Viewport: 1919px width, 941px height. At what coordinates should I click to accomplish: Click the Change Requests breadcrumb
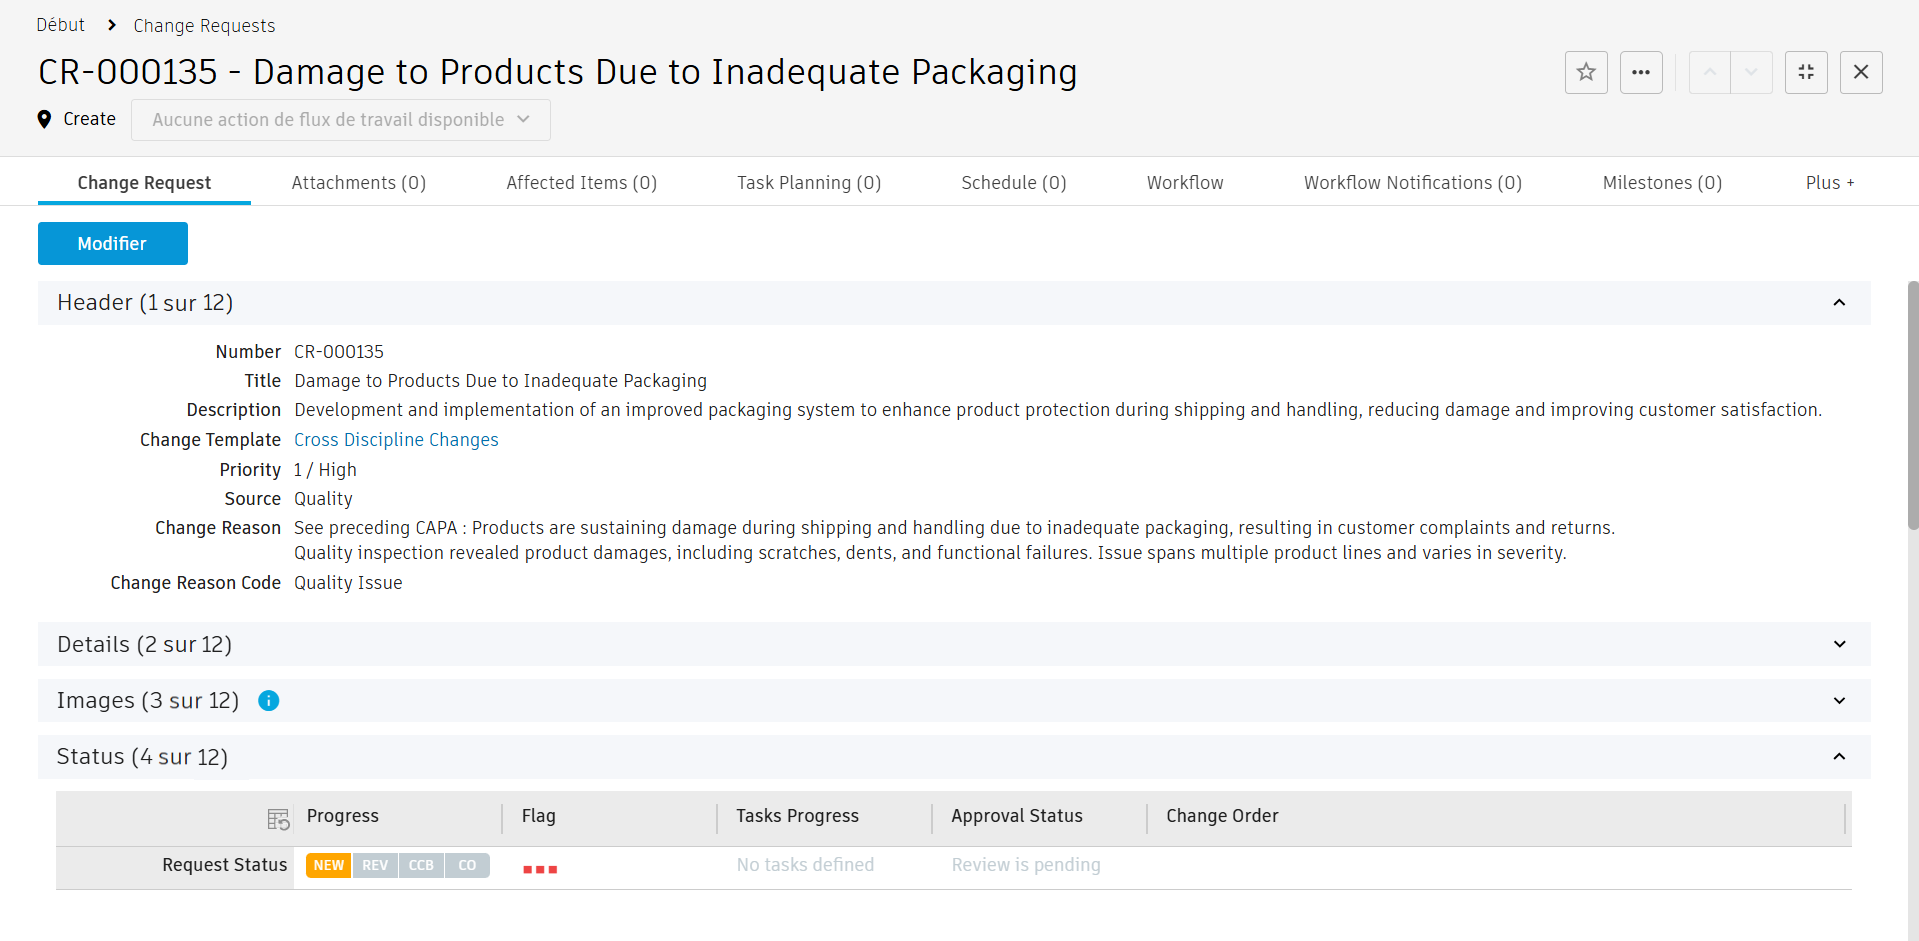pyautogui.click(x=204, y=26)
